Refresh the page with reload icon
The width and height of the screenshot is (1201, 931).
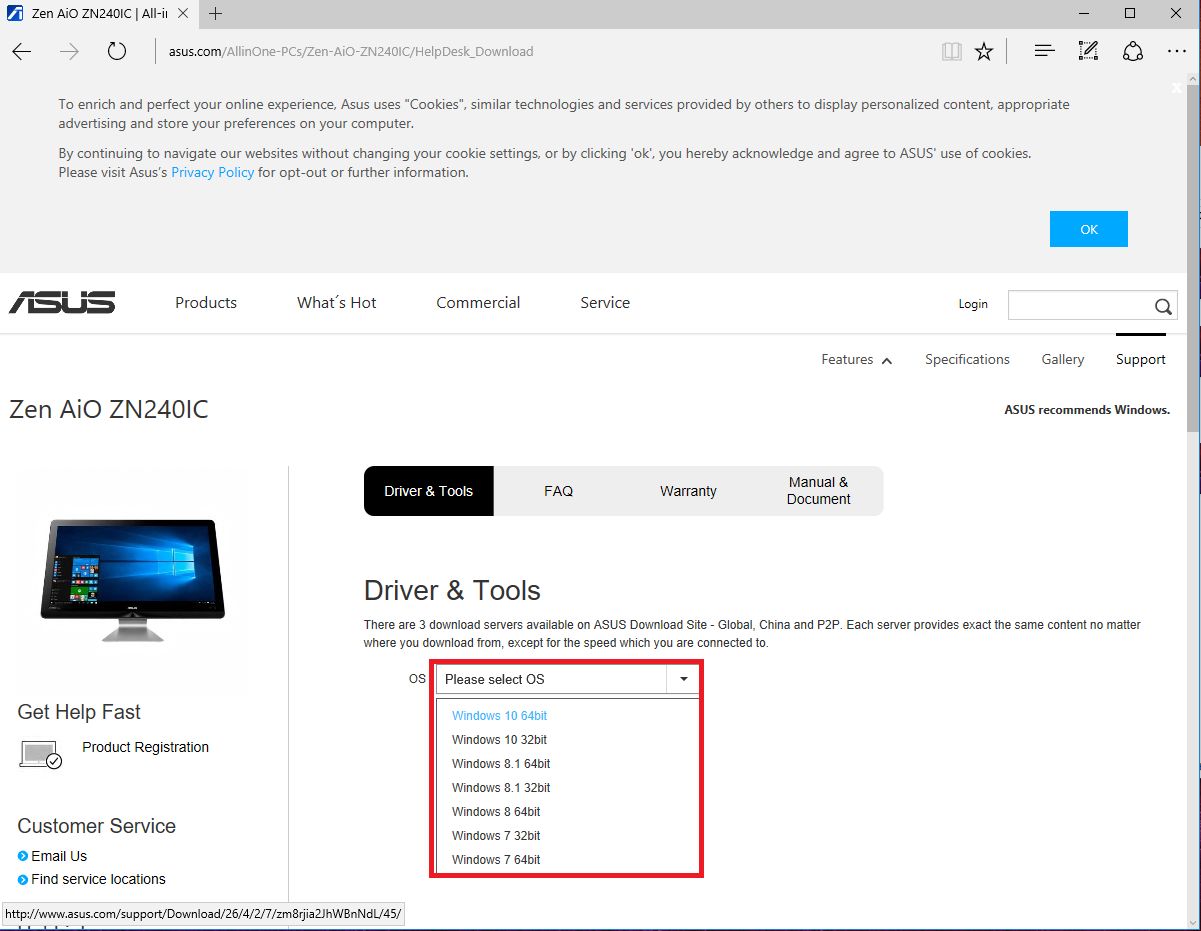[117, 51]
